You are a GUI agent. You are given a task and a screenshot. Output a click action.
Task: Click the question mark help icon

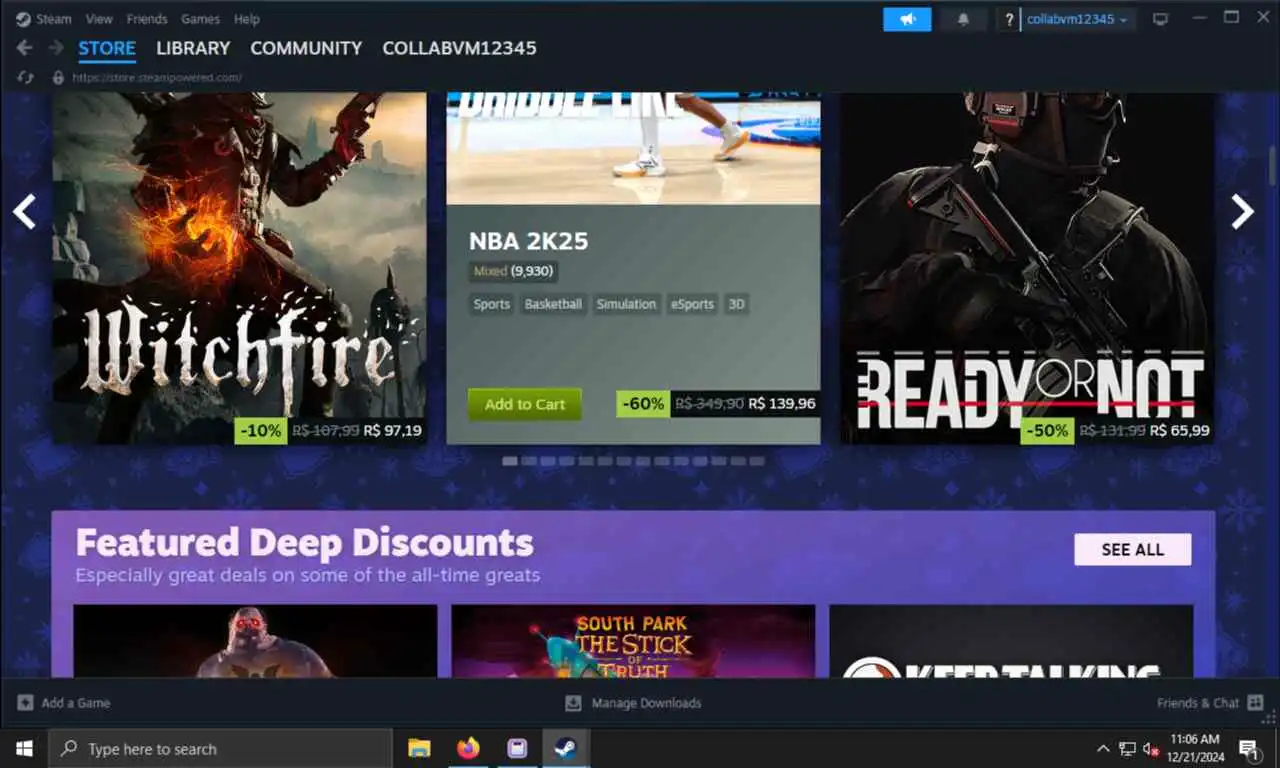point(1009,19)
